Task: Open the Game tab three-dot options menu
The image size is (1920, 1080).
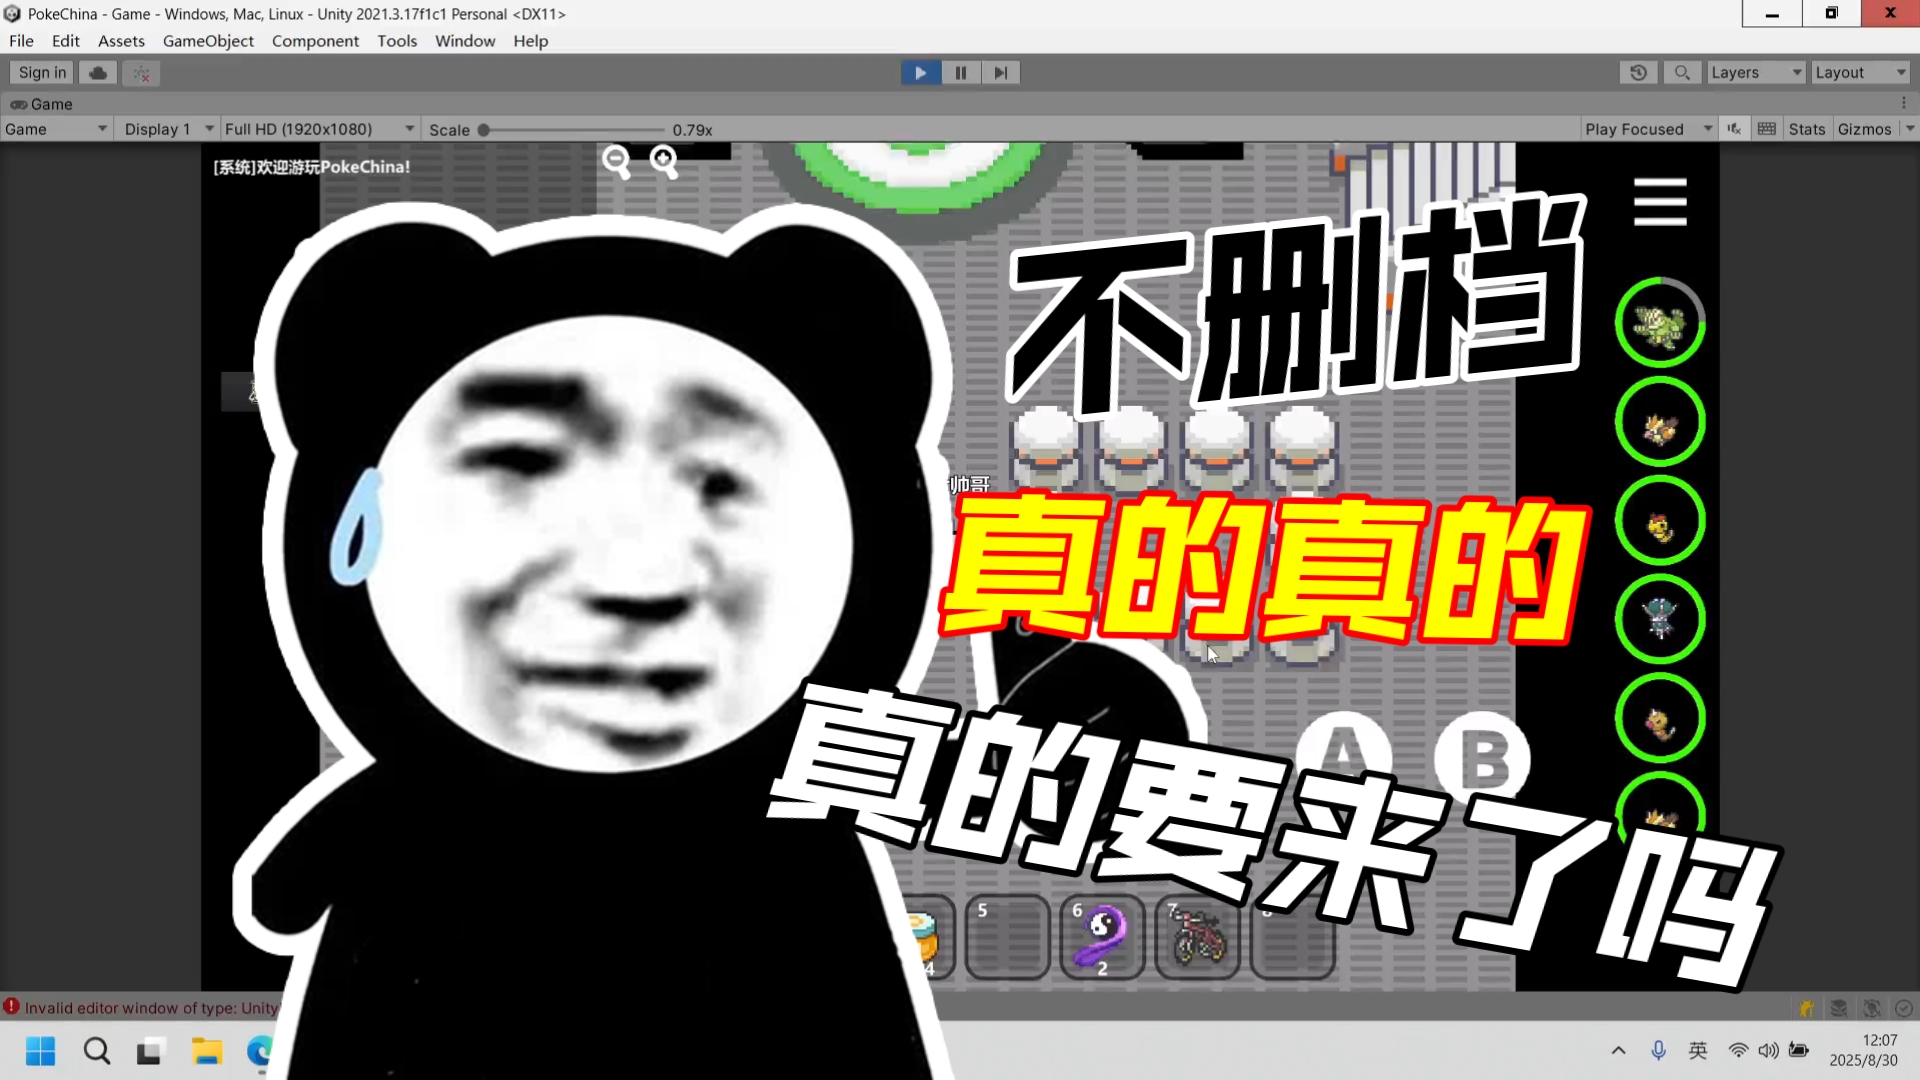Action: point(1904,103)
